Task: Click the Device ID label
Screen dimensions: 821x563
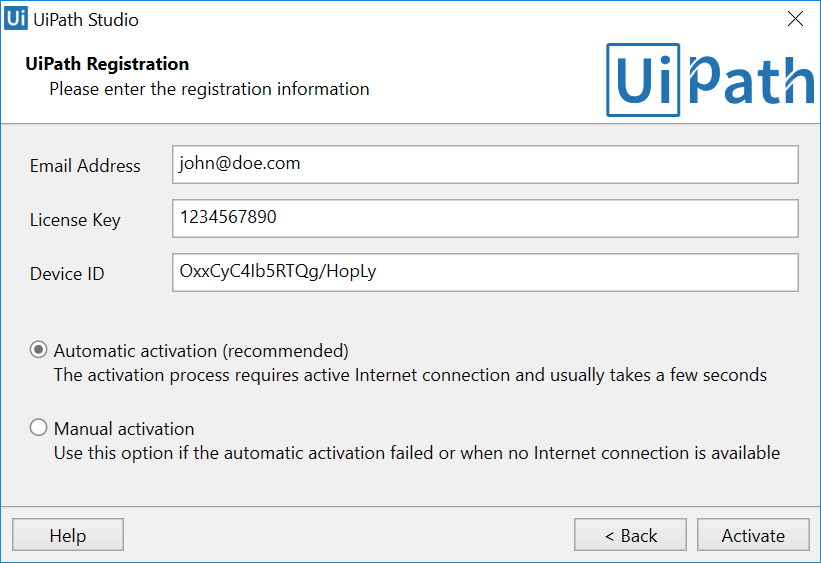Action: [x=67, y=274]
